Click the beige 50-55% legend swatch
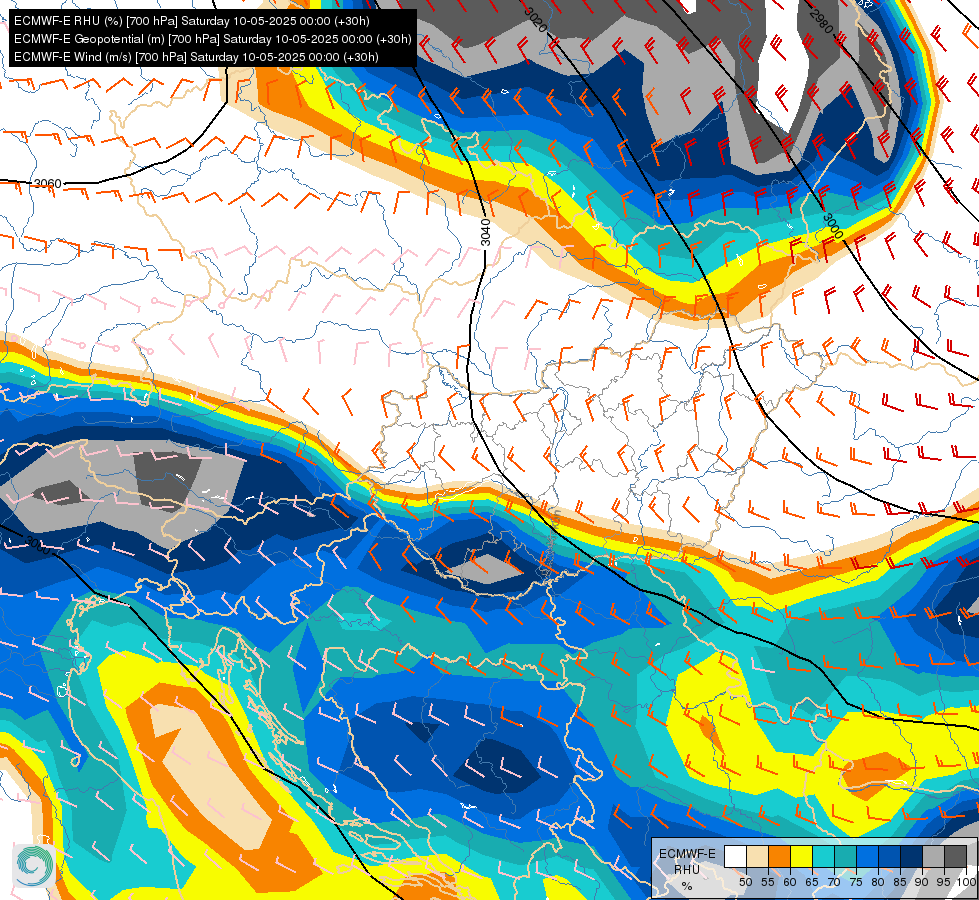The height and width of the screenshot is (900, 979). pos(757,856)
